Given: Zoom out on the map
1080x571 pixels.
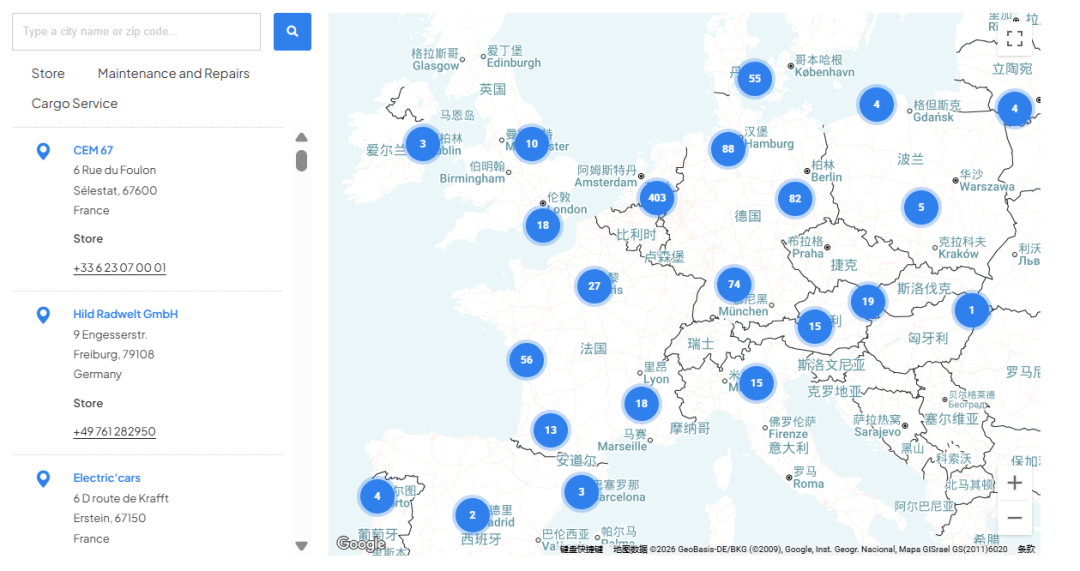Looking at the screenshot, I should click(1014, 518).
